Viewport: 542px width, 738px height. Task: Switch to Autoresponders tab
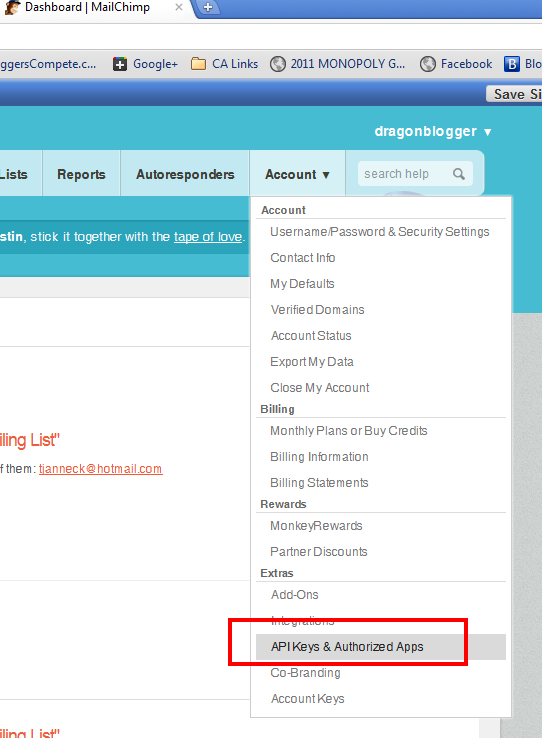(185, 174)
